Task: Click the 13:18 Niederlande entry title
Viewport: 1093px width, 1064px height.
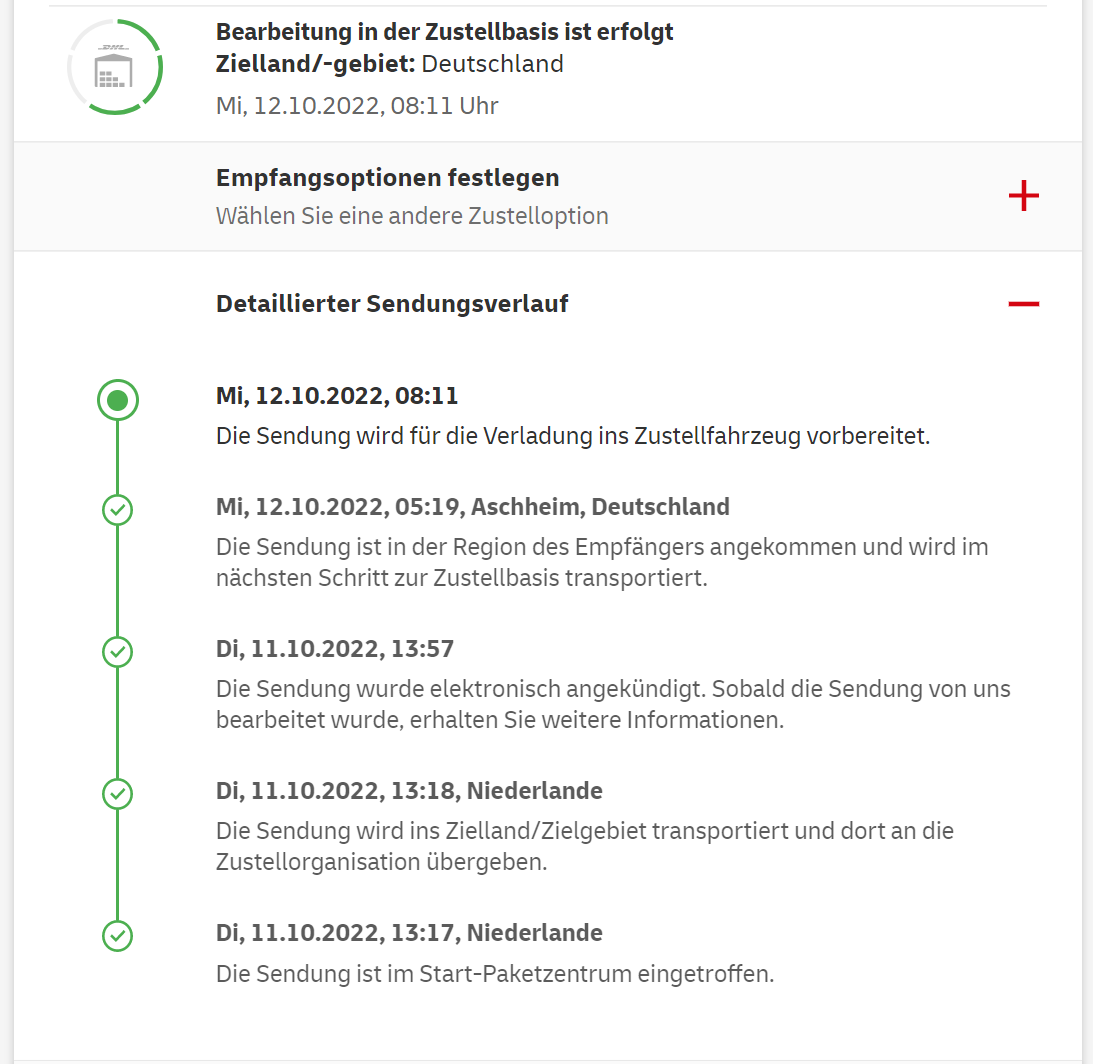Action: (409, 791)
